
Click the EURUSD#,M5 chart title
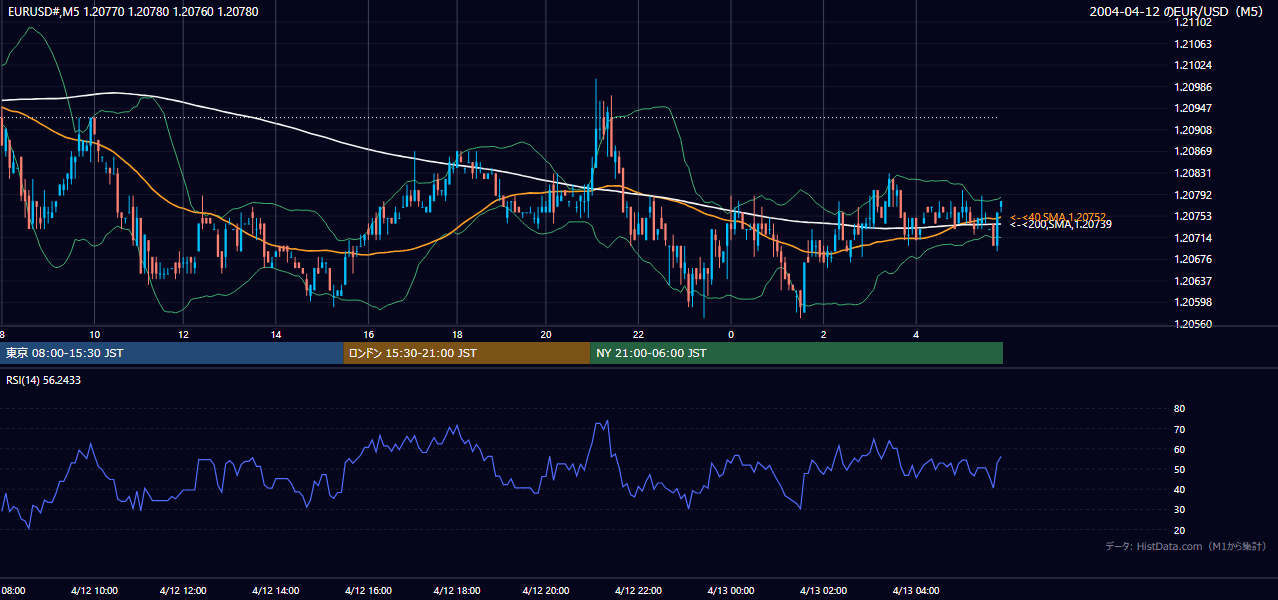131,12
